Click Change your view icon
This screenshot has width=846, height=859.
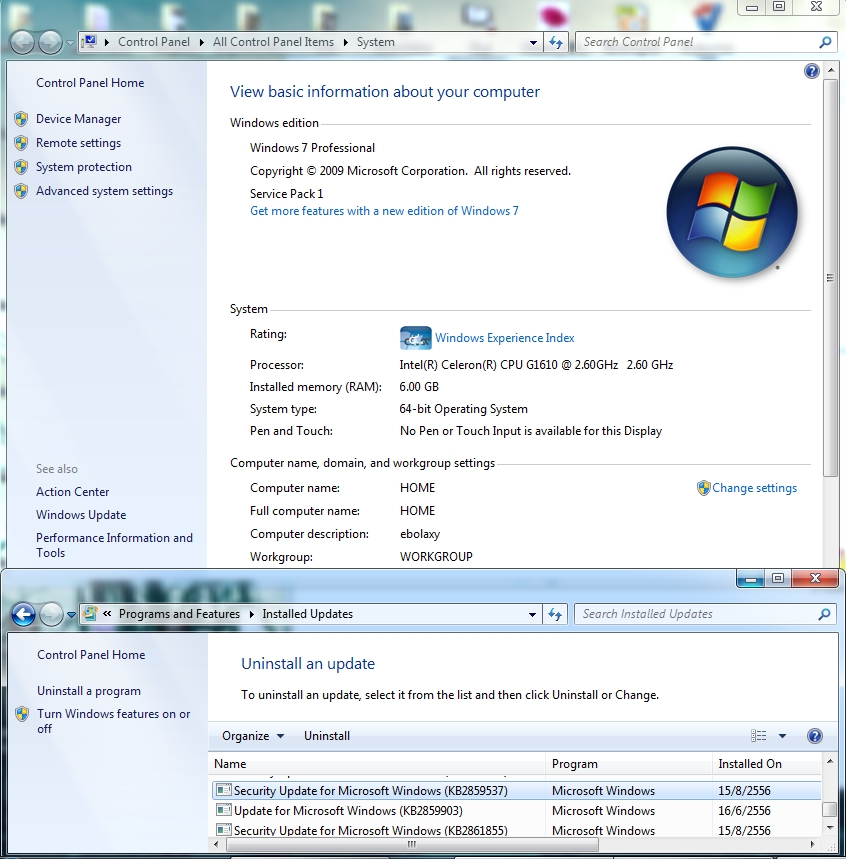758,736
